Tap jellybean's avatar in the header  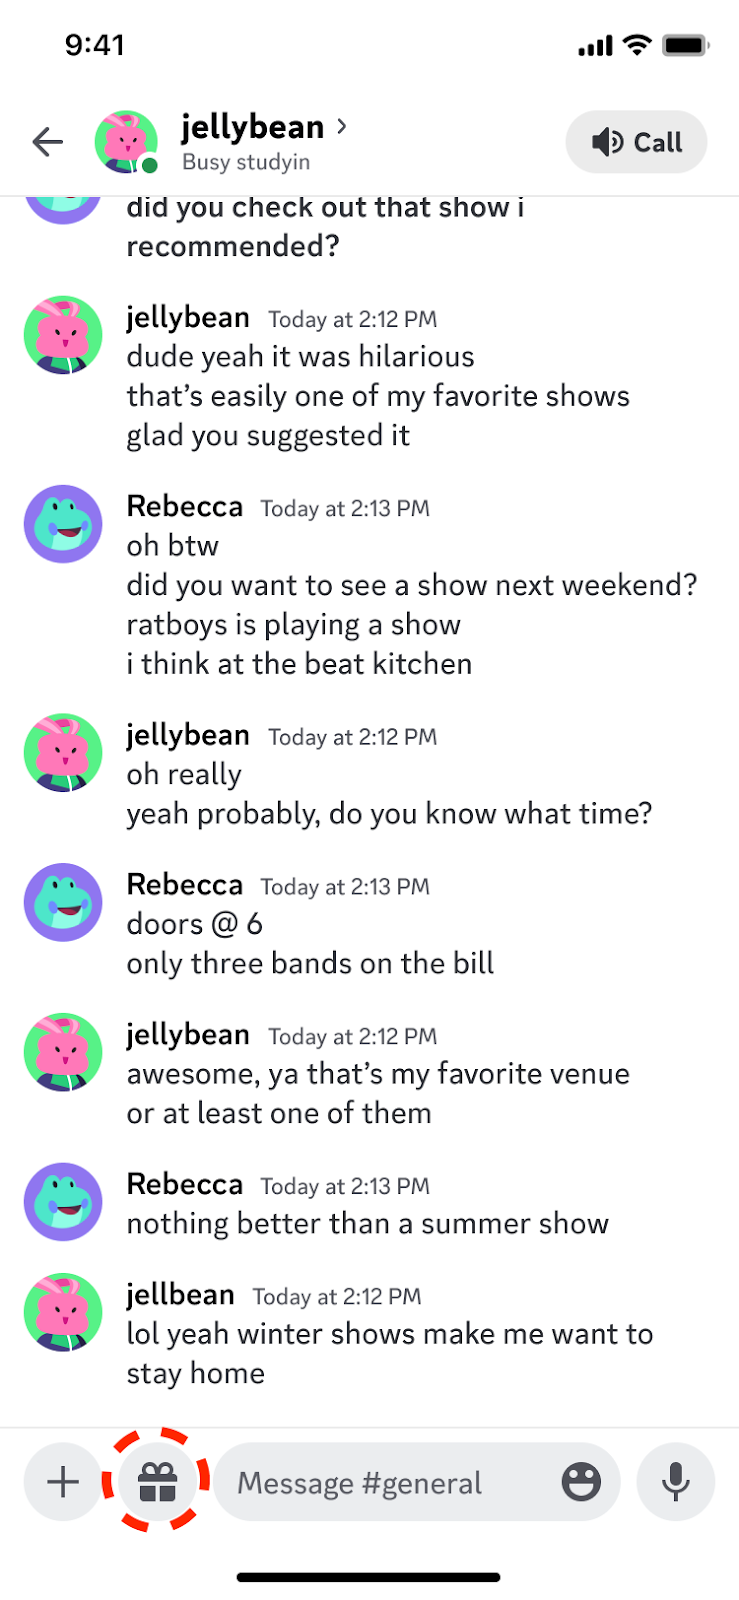(126, 142)
